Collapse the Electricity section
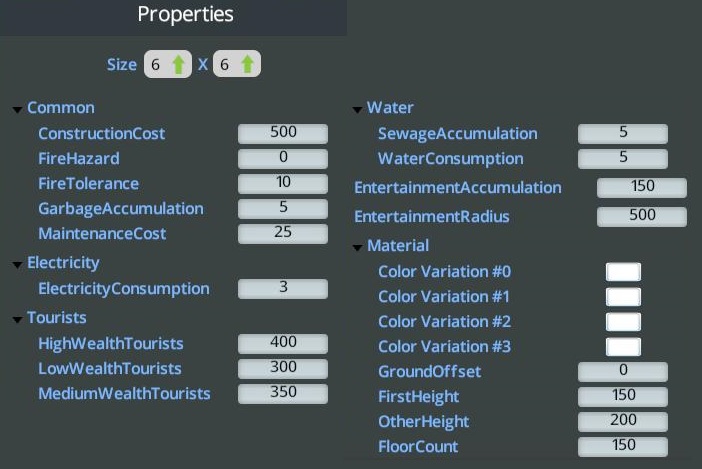This screenshot has width=702, height=469. 17,264
